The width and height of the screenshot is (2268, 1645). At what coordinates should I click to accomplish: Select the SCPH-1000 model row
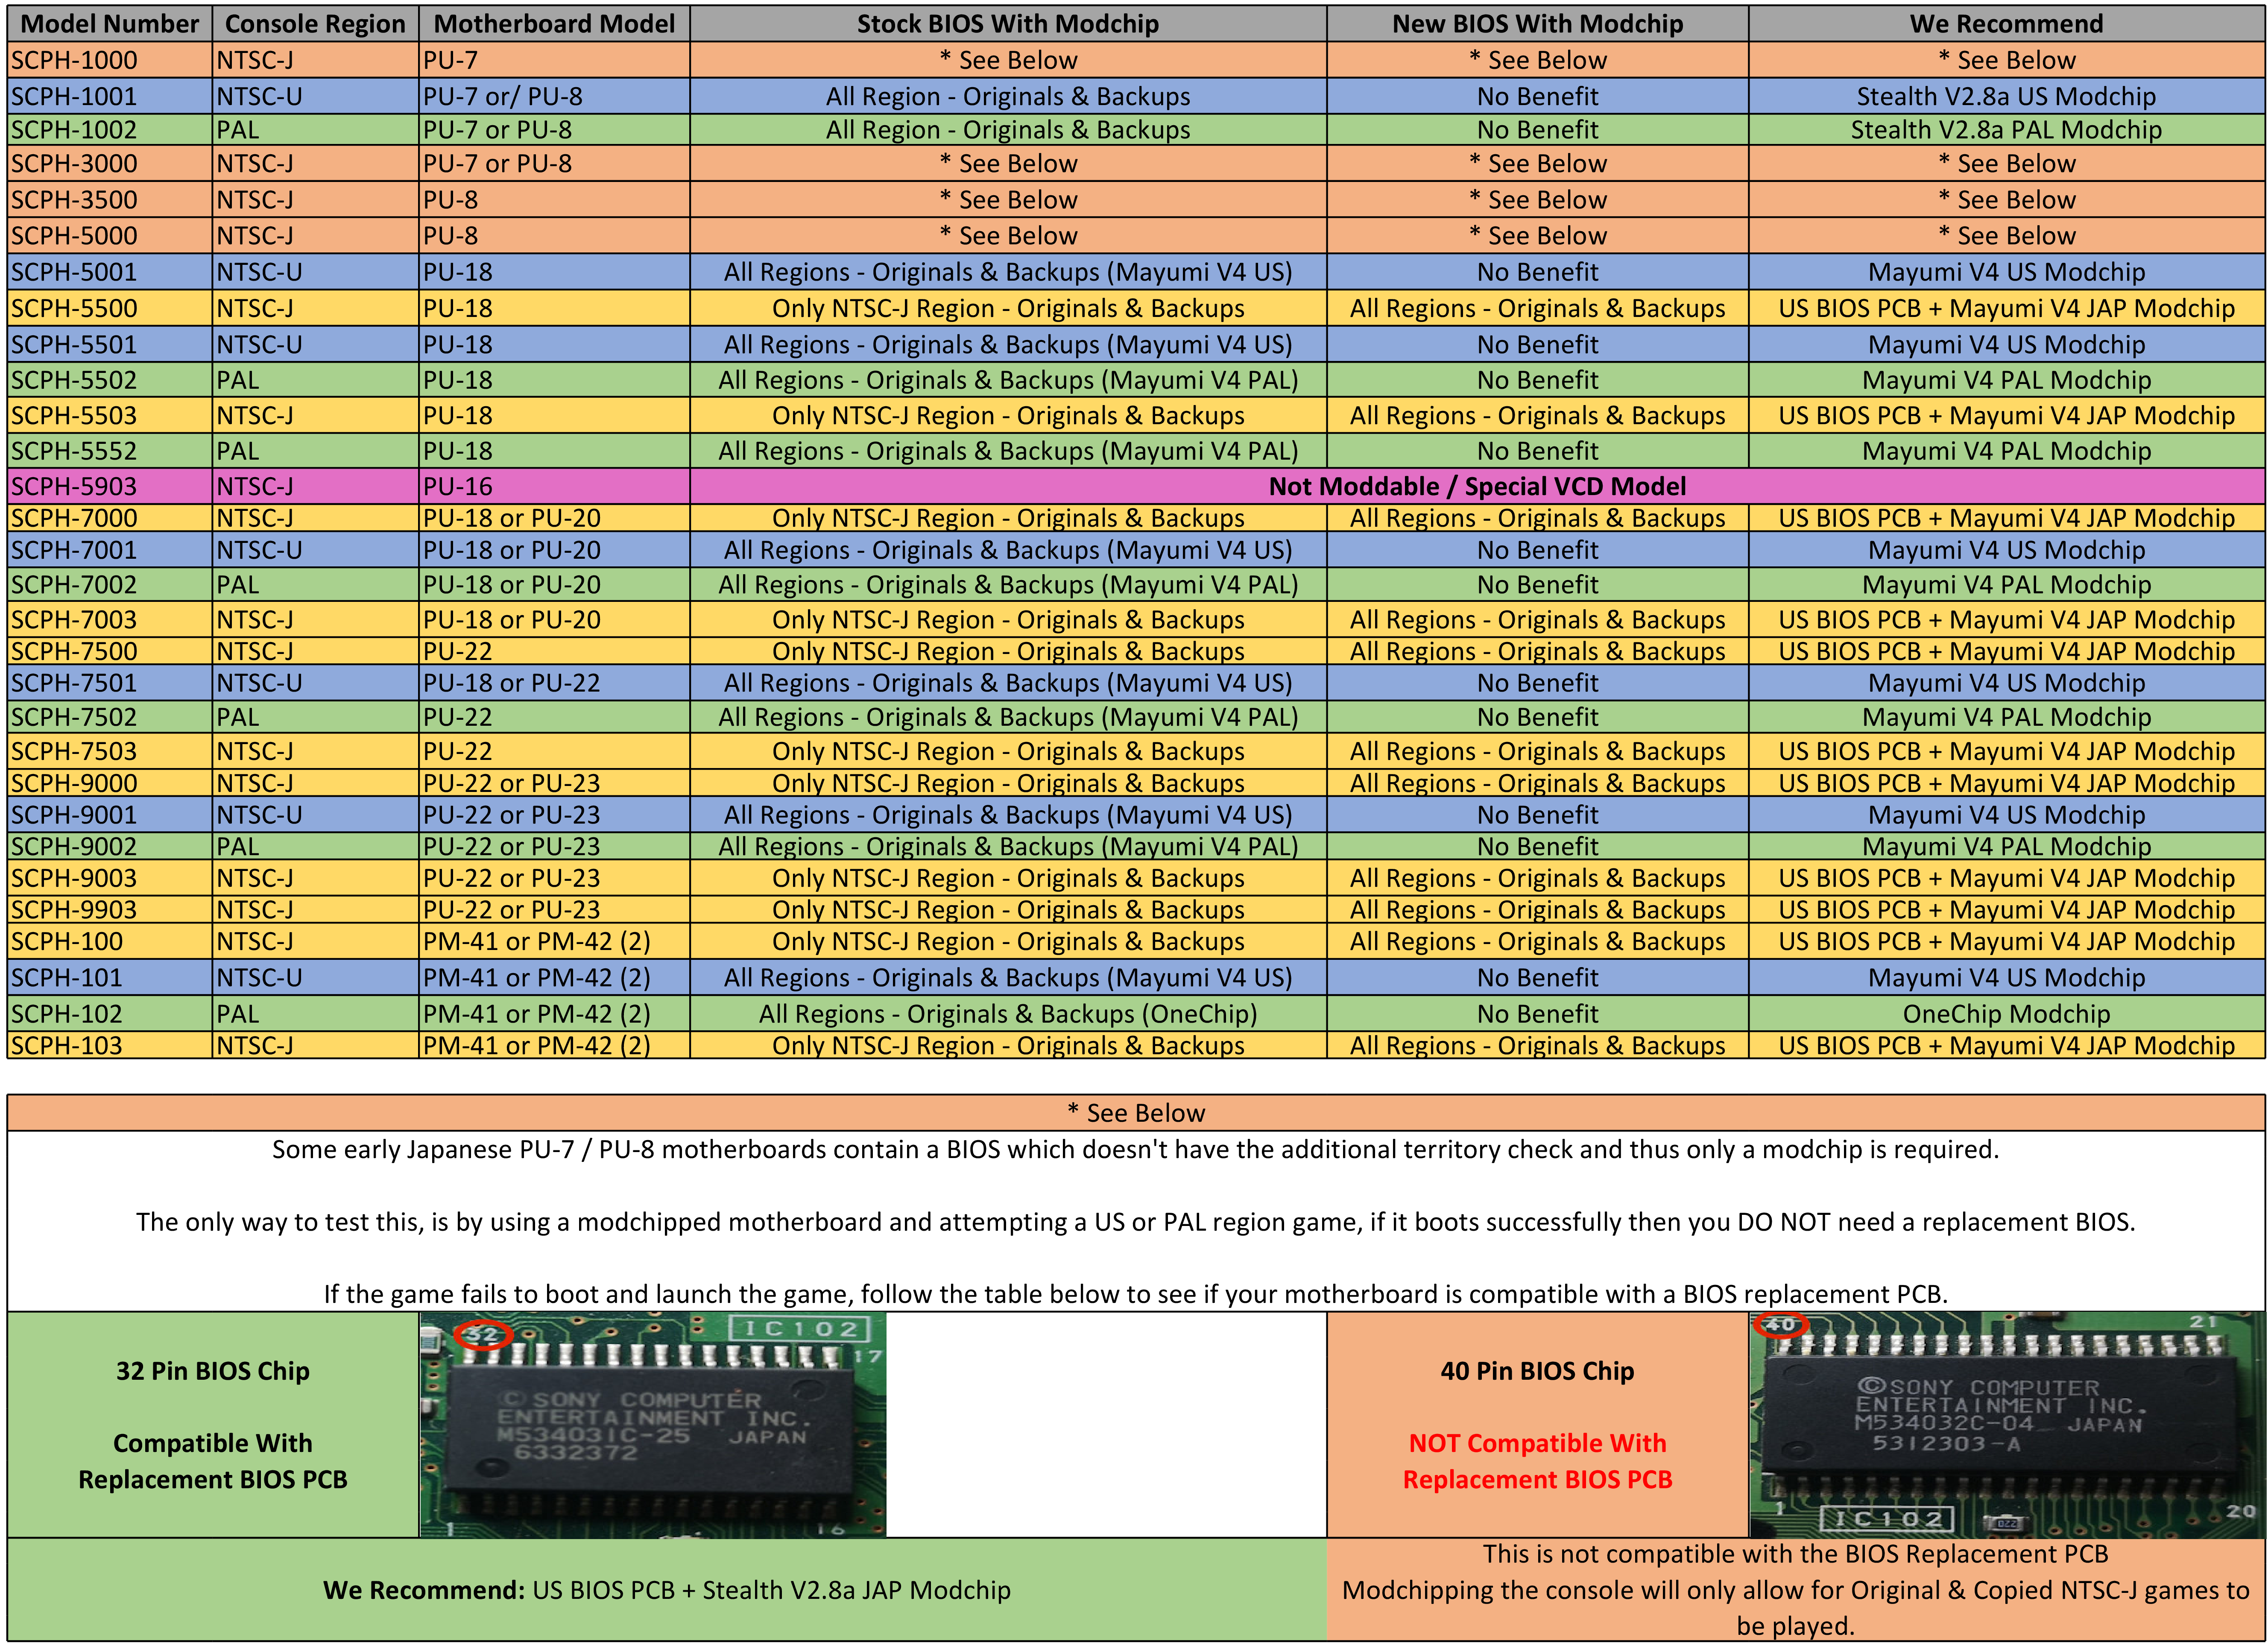click(105, 60)
